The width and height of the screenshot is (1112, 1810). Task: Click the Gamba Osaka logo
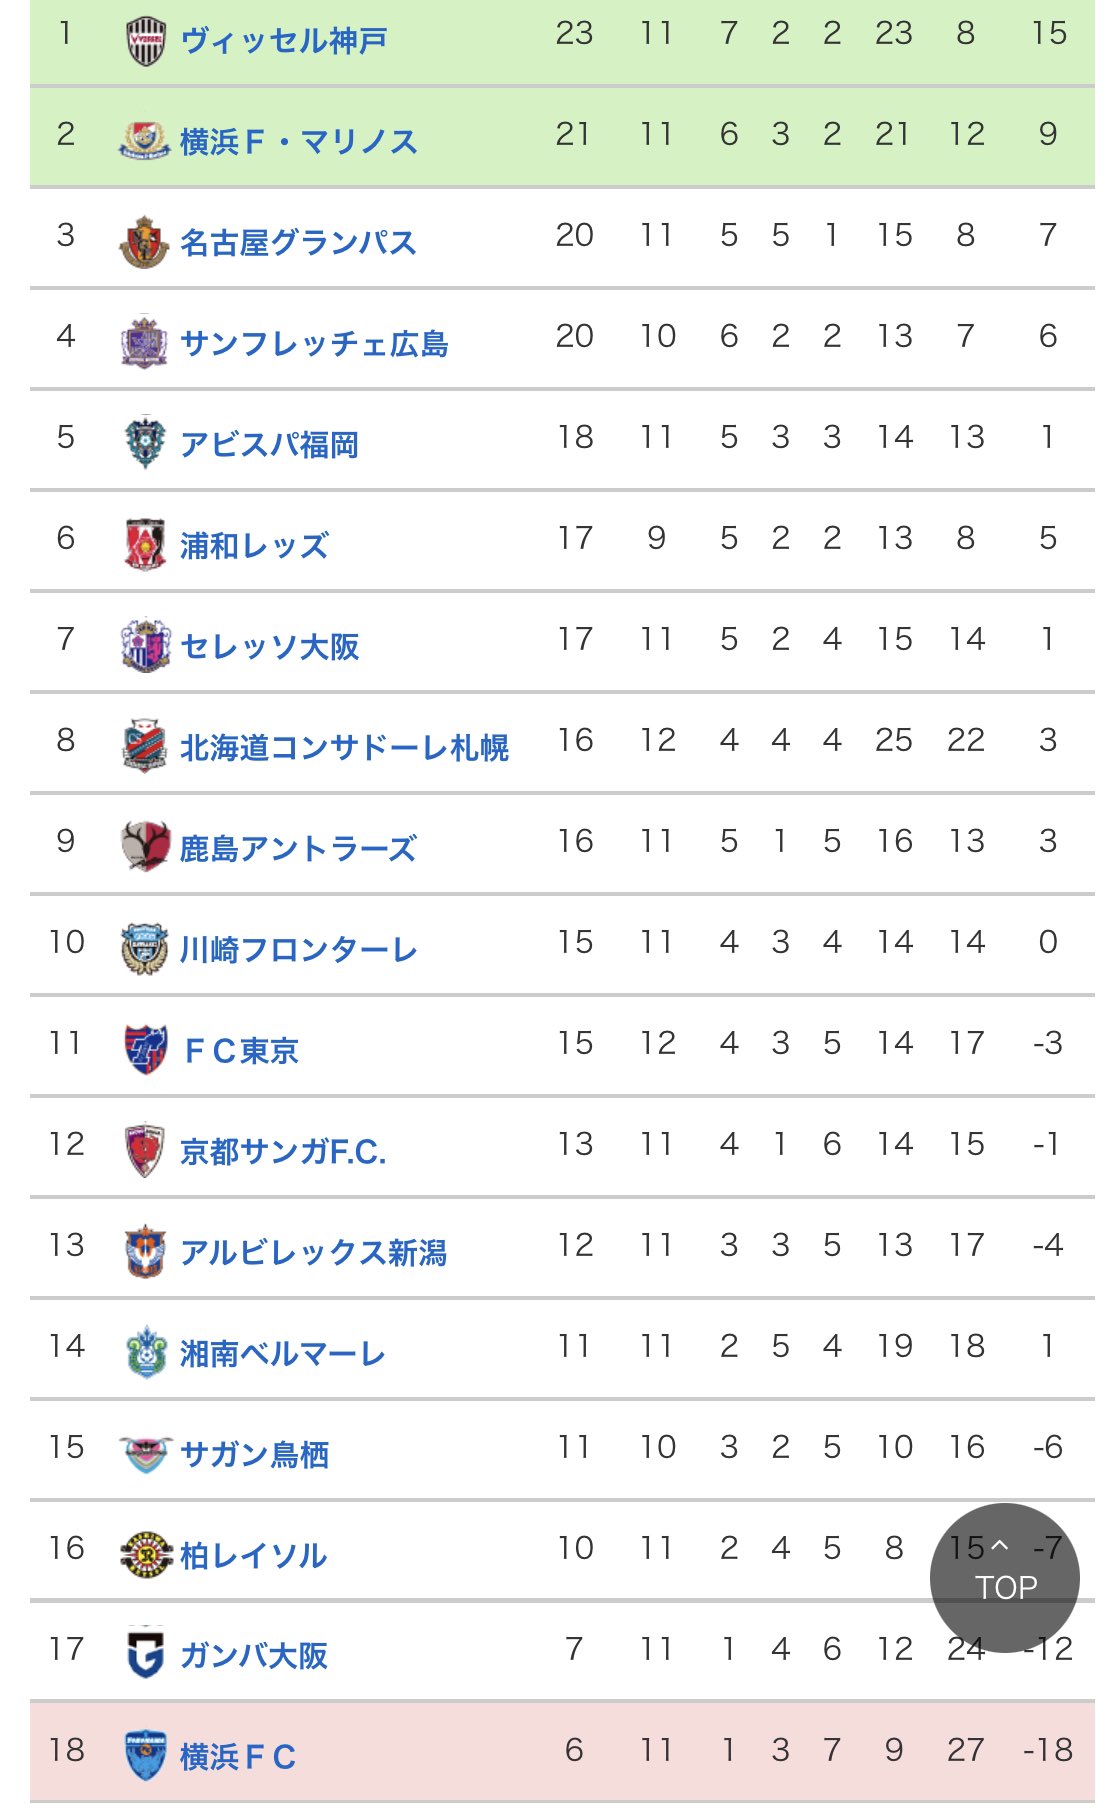pyautogui.click(x=145, y=1654)
